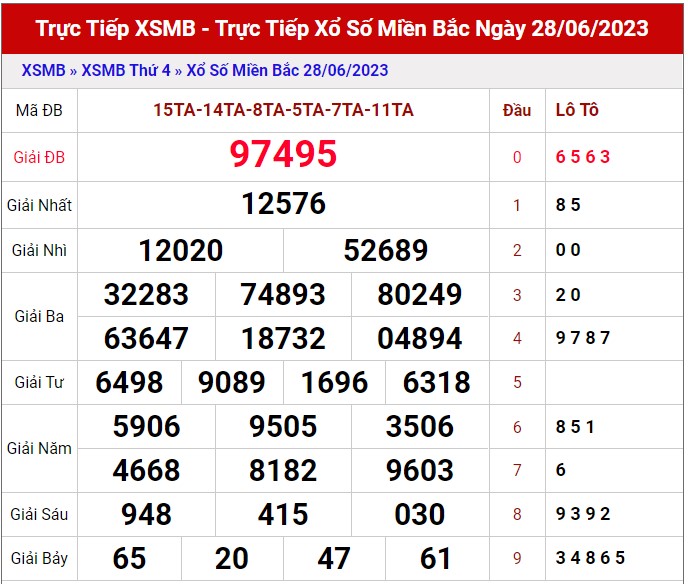
Task: Click the Giải Ba number 04894
Action: tap(420, 338)
